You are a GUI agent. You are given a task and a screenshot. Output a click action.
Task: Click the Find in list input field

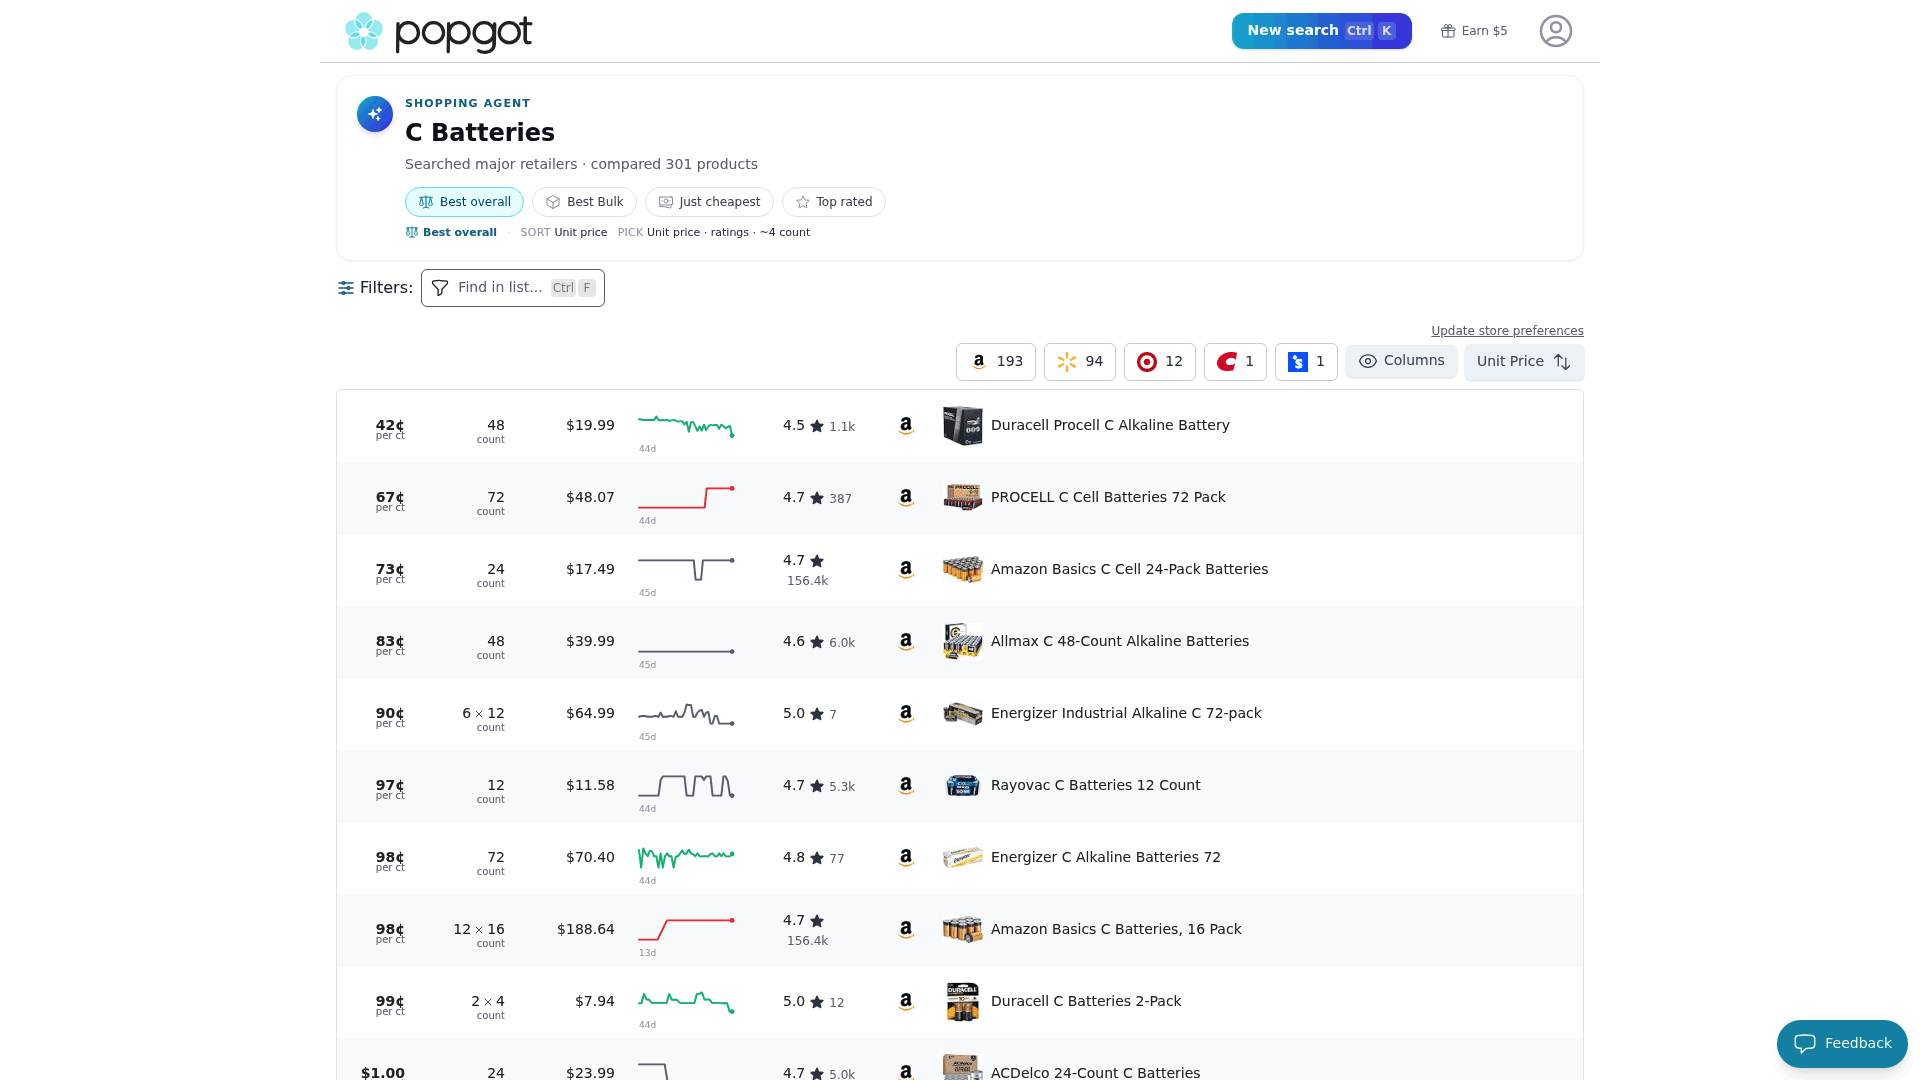[x=513, y=288]
